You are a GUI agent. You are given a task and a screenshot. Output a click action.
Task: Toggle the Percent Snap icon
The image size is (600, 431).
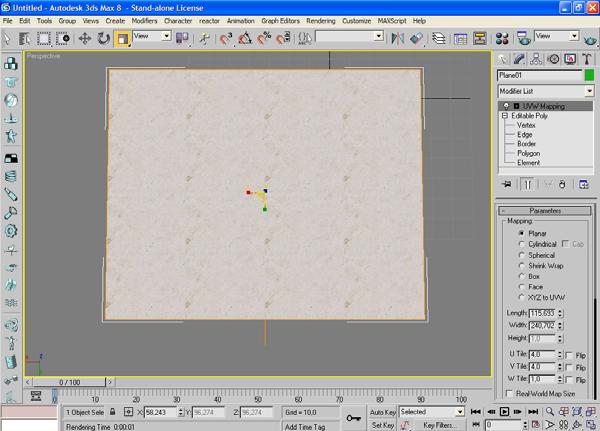tap(264, 38)
